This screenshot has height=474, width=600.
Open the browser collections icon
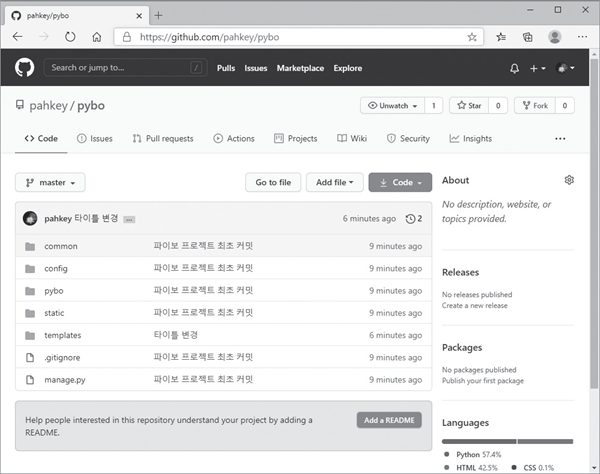coord(527,37)
